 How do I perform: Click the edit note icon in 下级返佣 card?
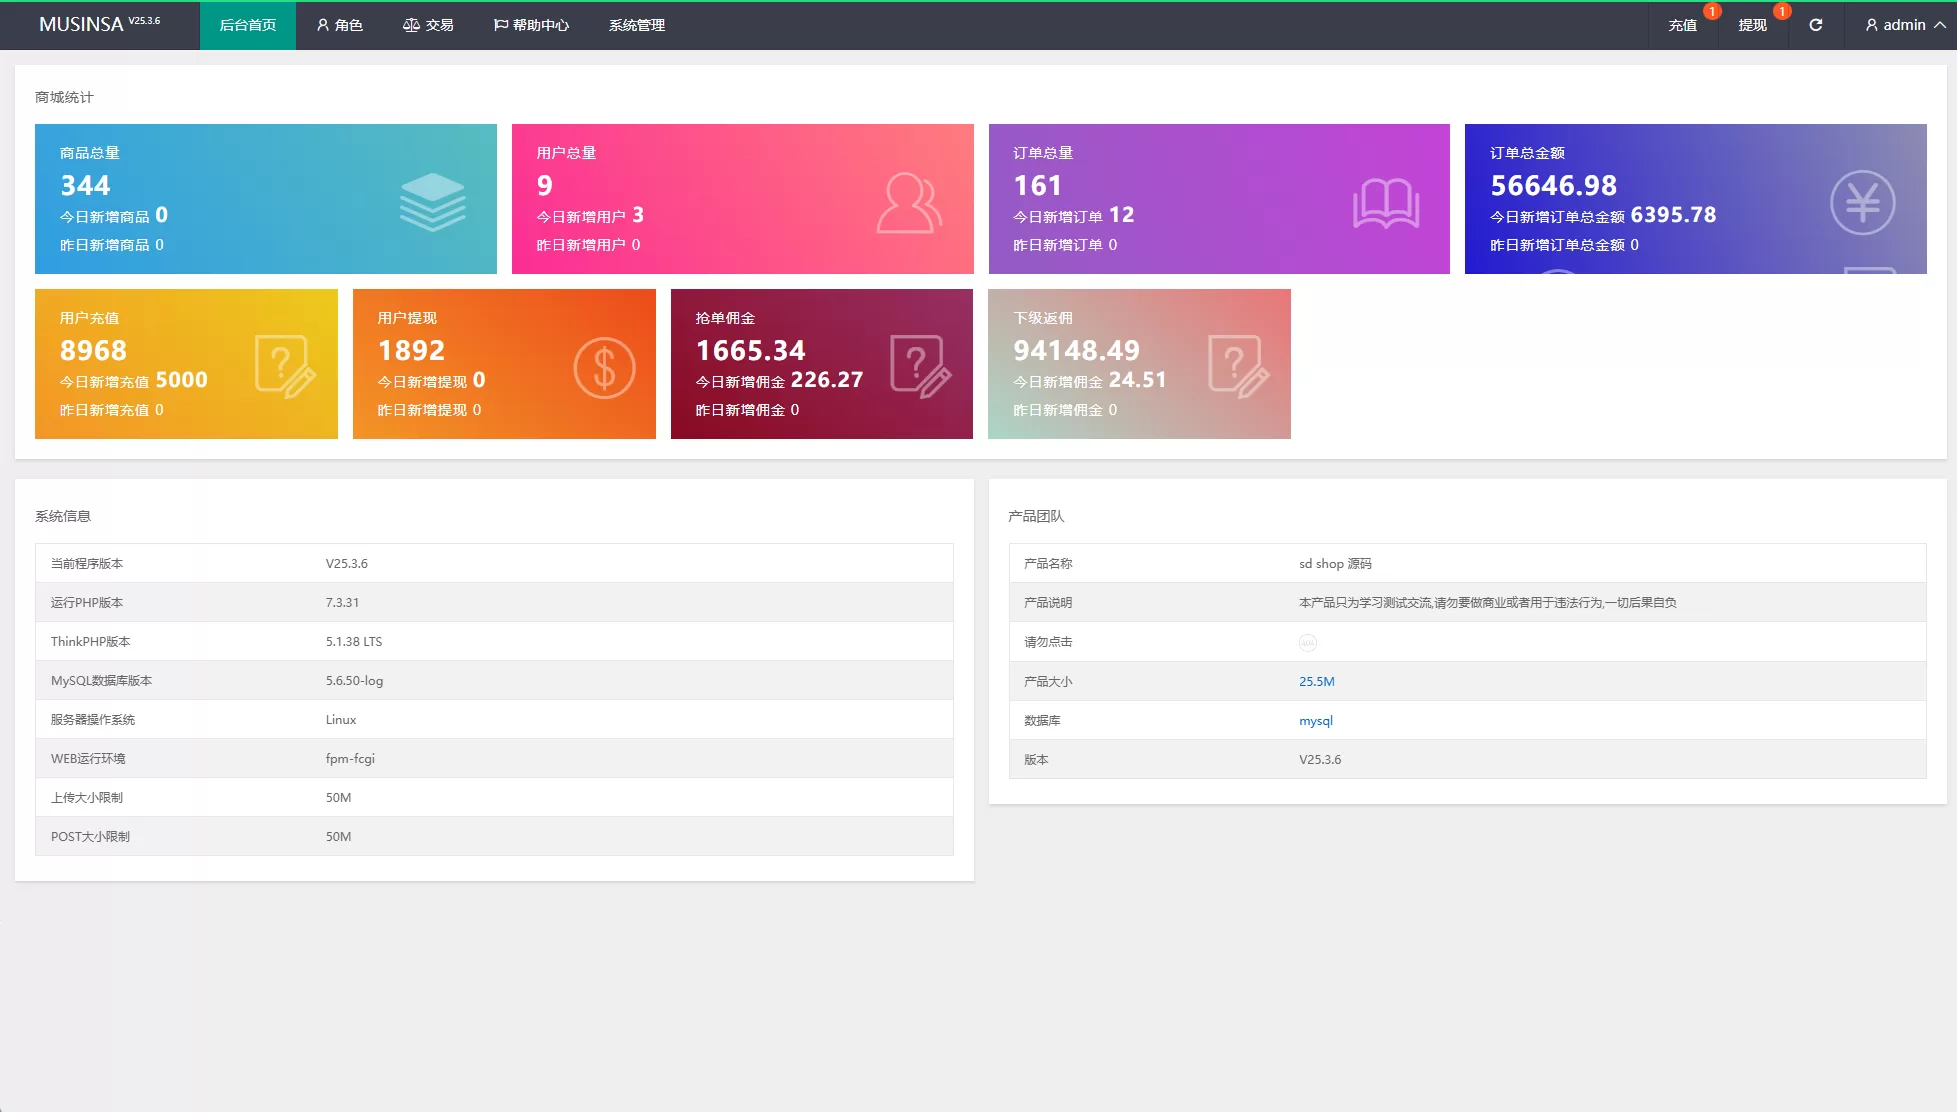1238,367
